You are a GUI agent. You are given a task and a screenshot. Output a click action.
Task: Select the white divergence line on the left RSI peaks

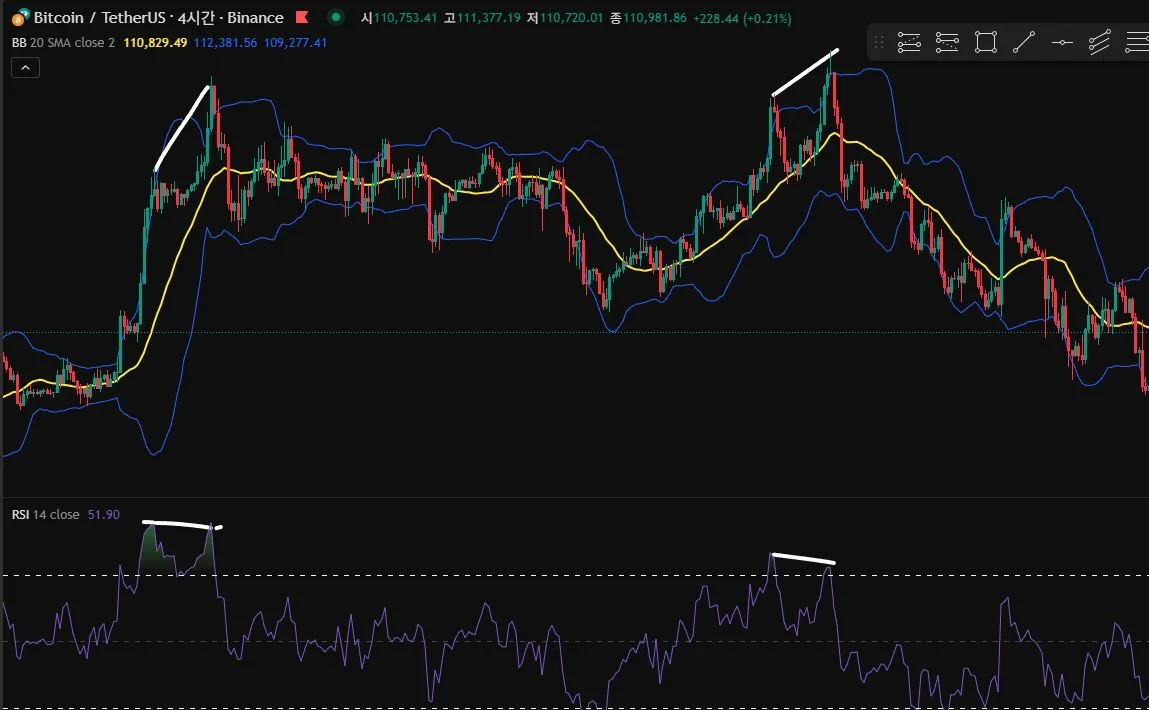pyautogui.click(x=183, y=525)
